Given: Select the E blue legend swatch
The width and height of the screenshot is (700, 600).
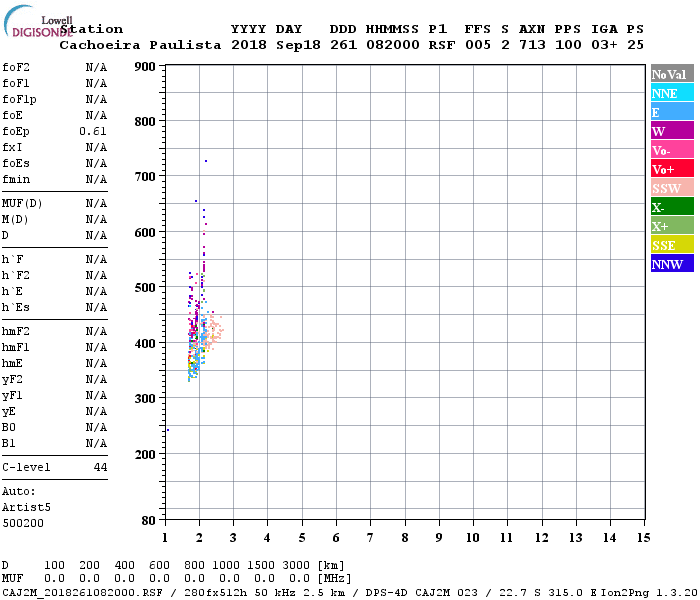Looking at the screenshot, I should [x=672, y=112].
